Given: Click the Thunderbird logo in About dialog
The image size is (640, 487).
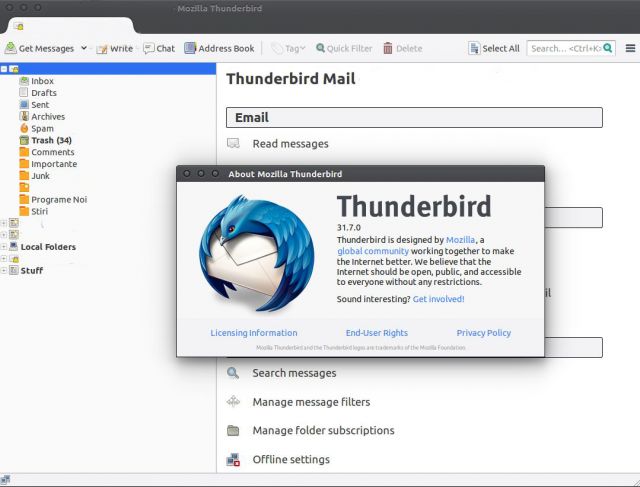Looking at the screenshot, I should point(257,253).
